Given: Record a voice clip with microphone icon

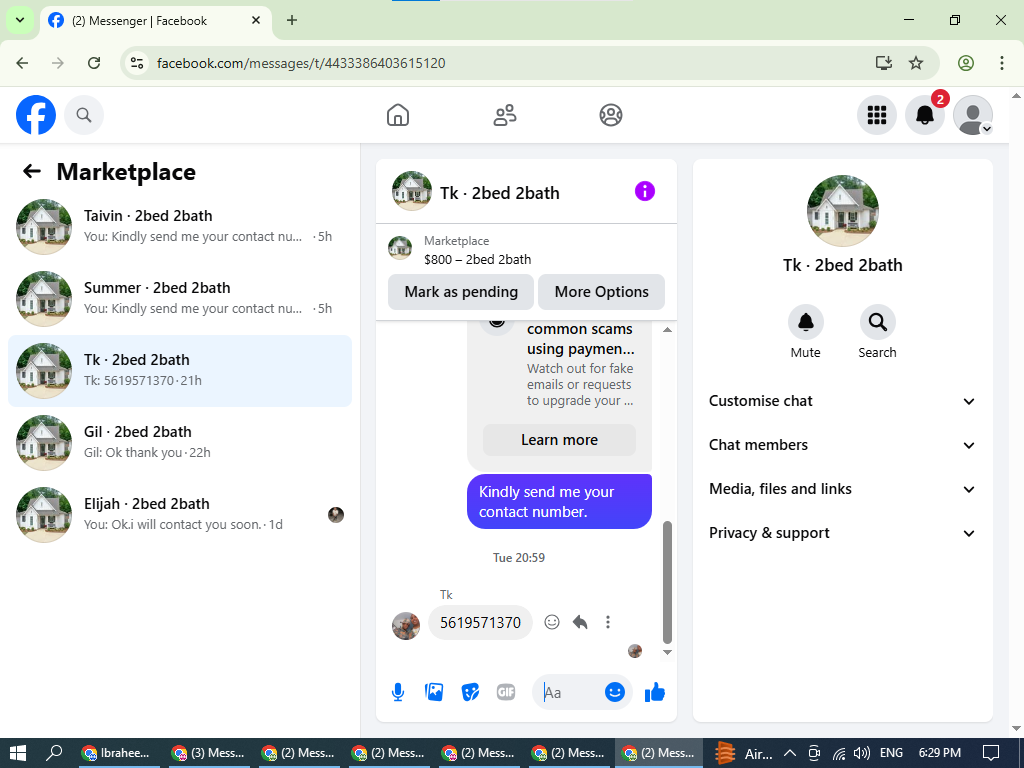Looking at the screenshot, I should tap(398, 692).
